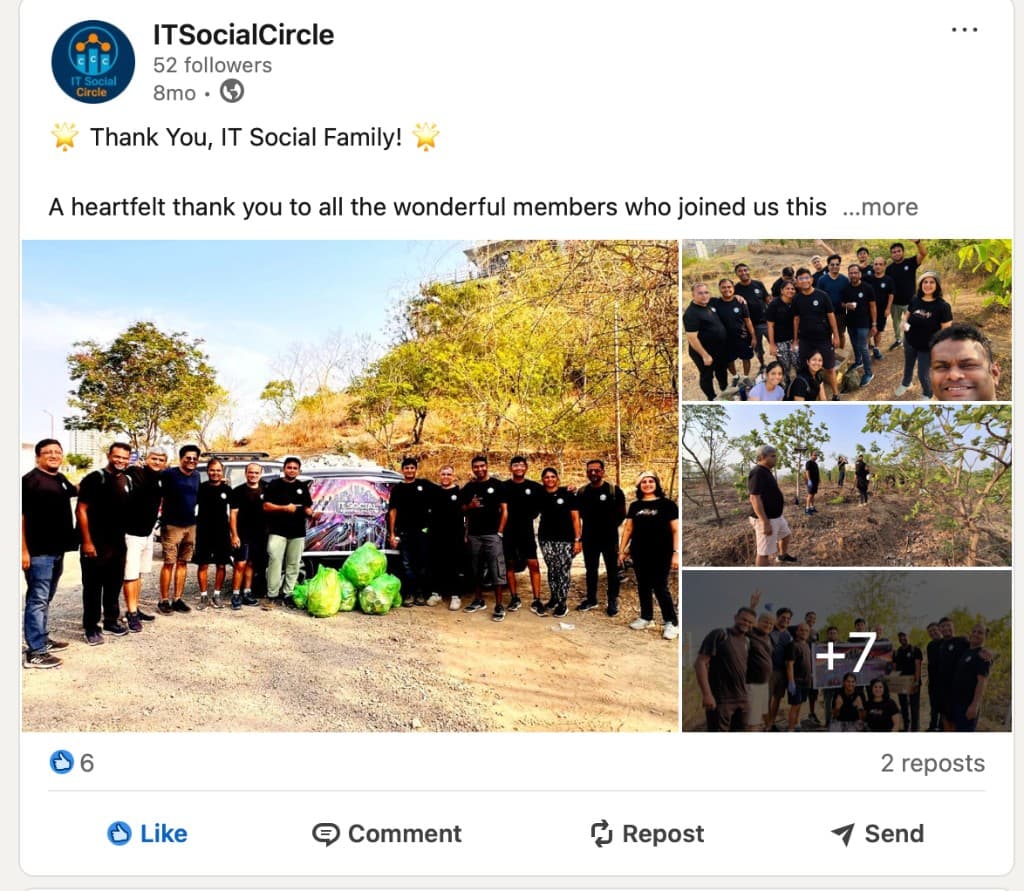Image resolution: width=1024 pixels, height=891 pixels.
Task: View the 2 reposts link
Action: [x=932, y=763]
